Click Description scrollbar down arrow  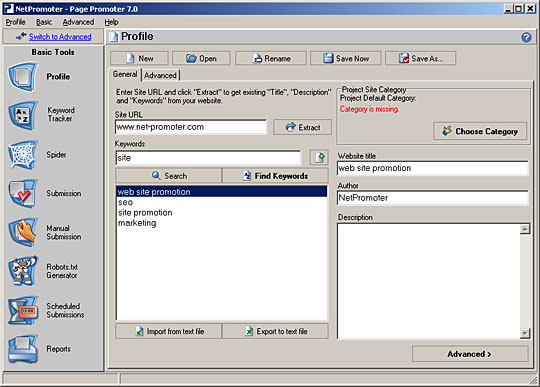pos(525,333)
